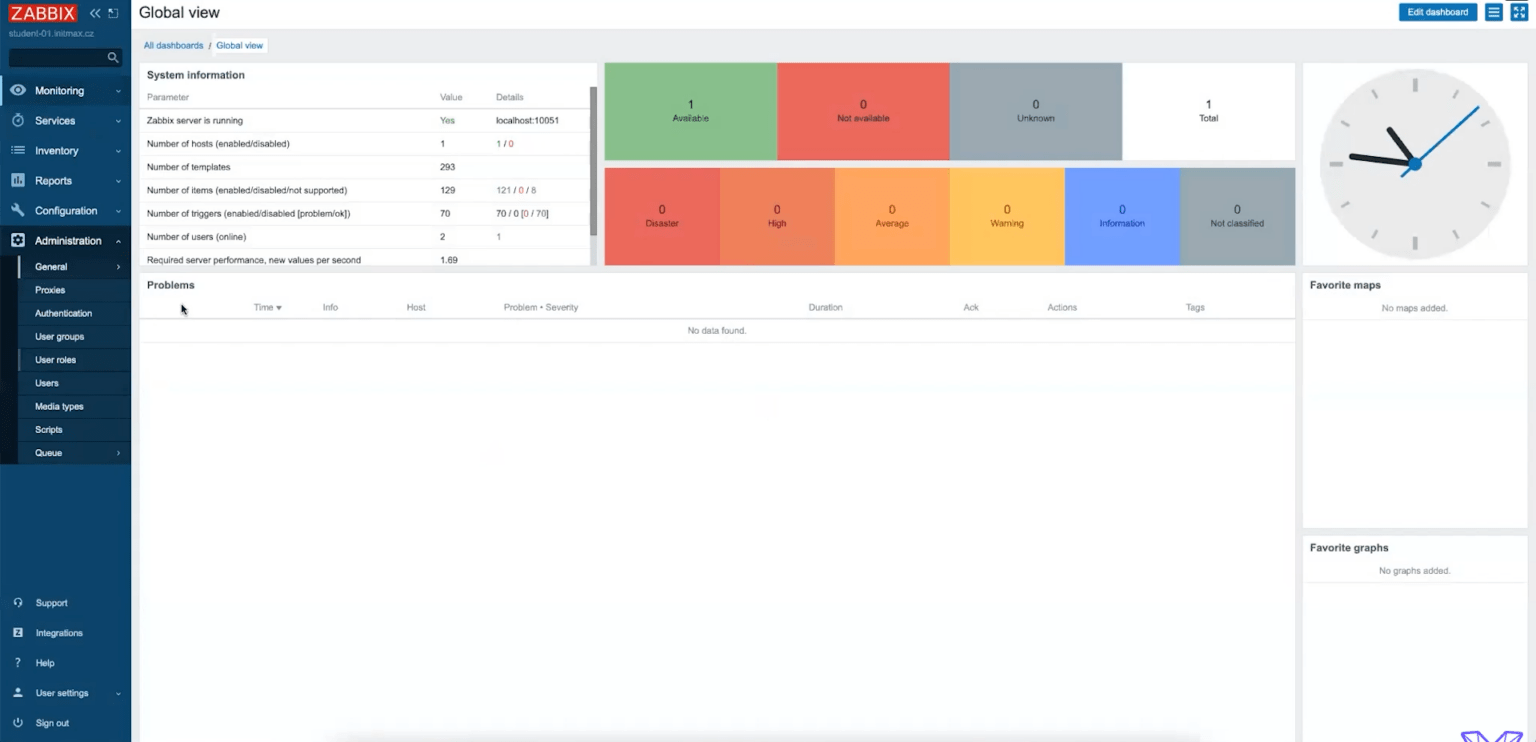Screen dimensions: 1536x742
Task: Open the All dashboards breadcrumb link
Action: pos(173,45)
